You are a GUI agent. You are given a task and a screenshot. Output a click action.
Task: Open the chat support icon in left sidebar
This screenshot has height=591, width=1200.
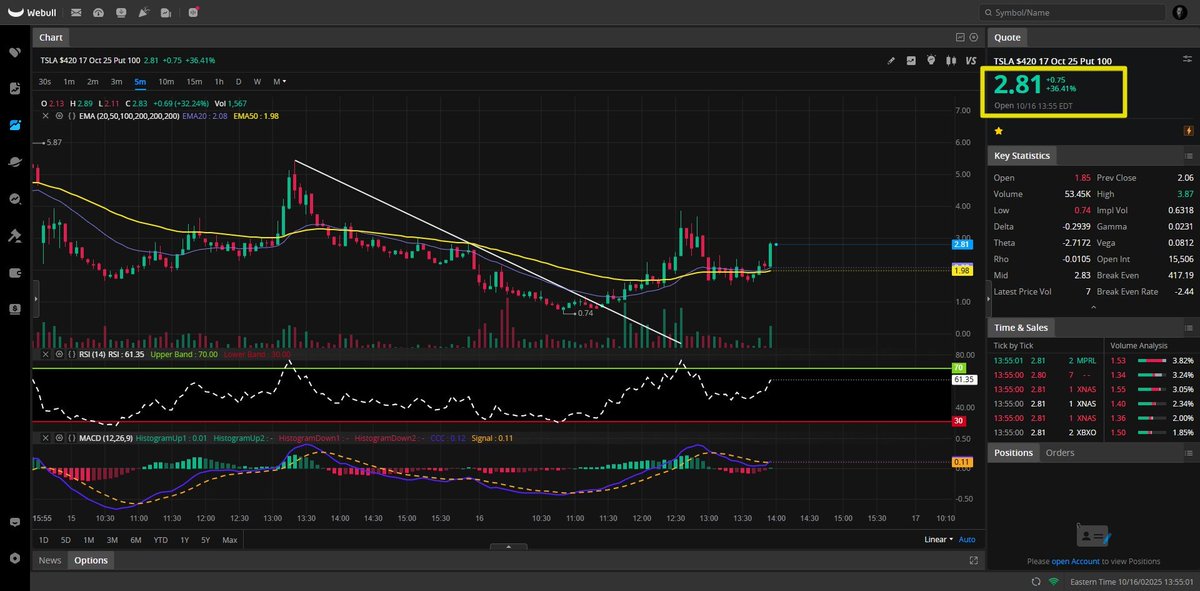(15, 522)
